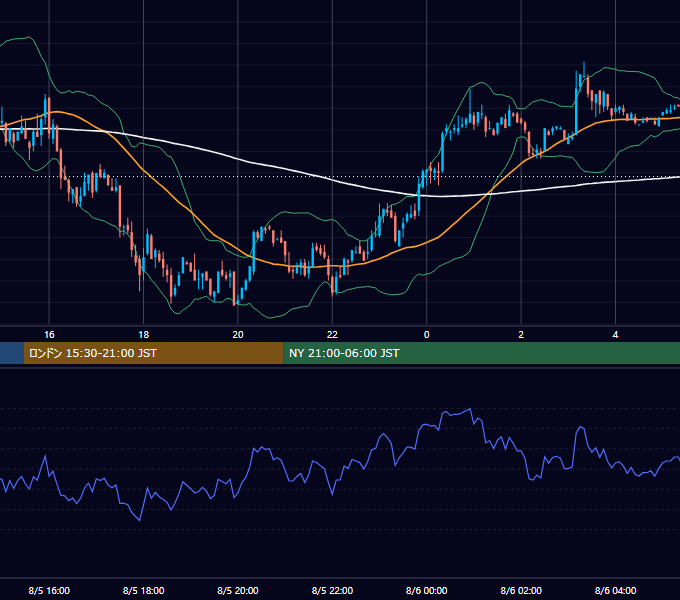Viewport: 680px width, 600px height.
Task: Click the 8/5 22:00 date label
Action: point(332,590)
